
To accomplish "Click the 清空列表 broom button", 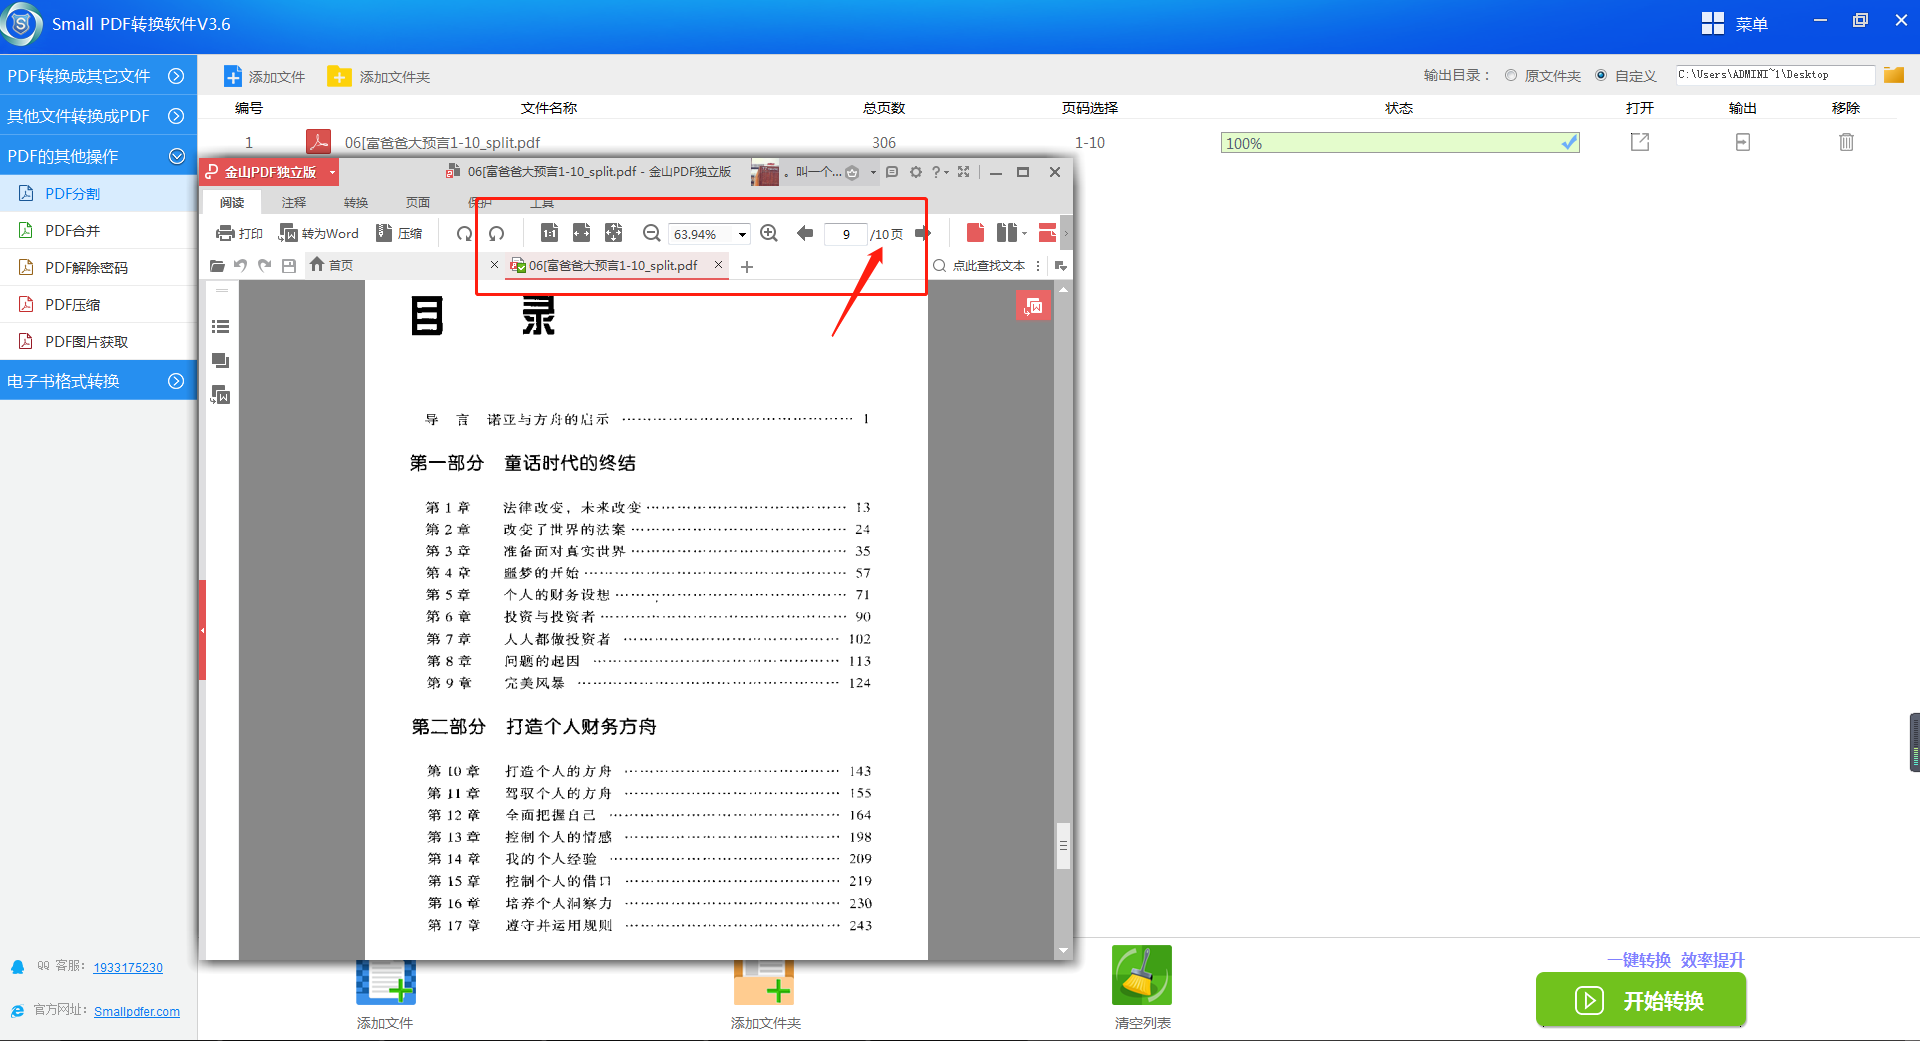I will pyautogui.click(x=1142, y=988).
